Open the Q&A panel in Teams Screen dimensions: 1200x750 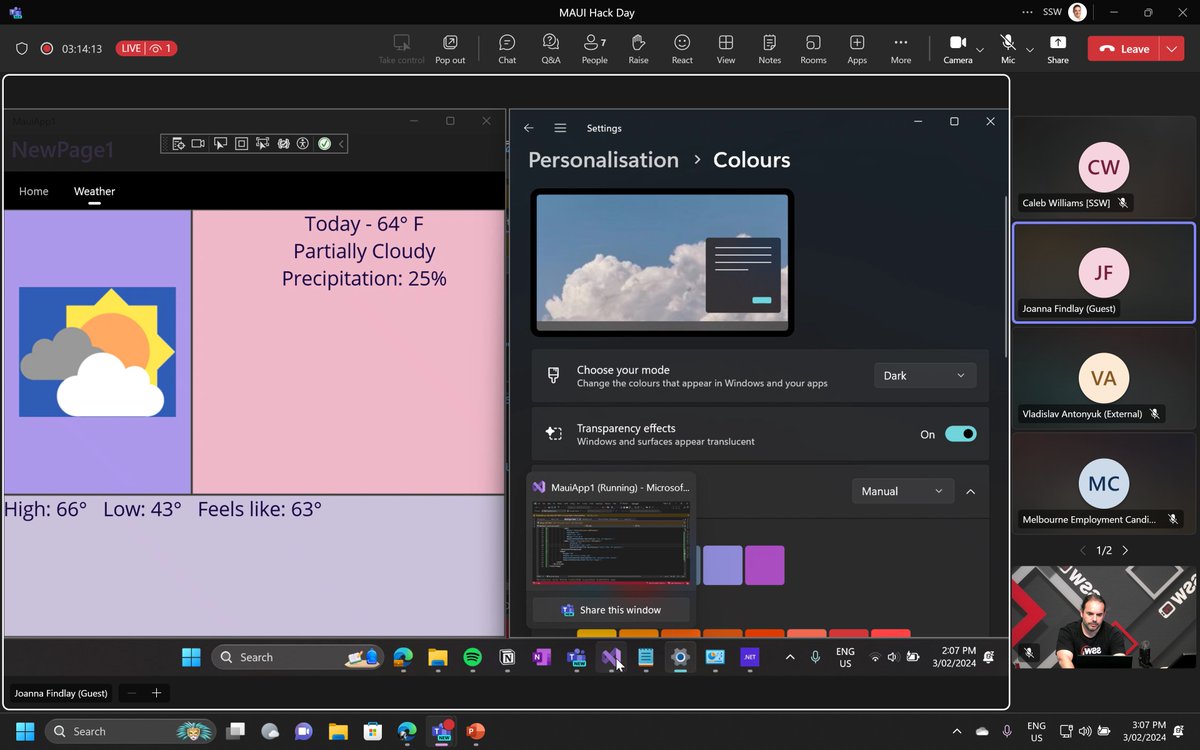551,48
